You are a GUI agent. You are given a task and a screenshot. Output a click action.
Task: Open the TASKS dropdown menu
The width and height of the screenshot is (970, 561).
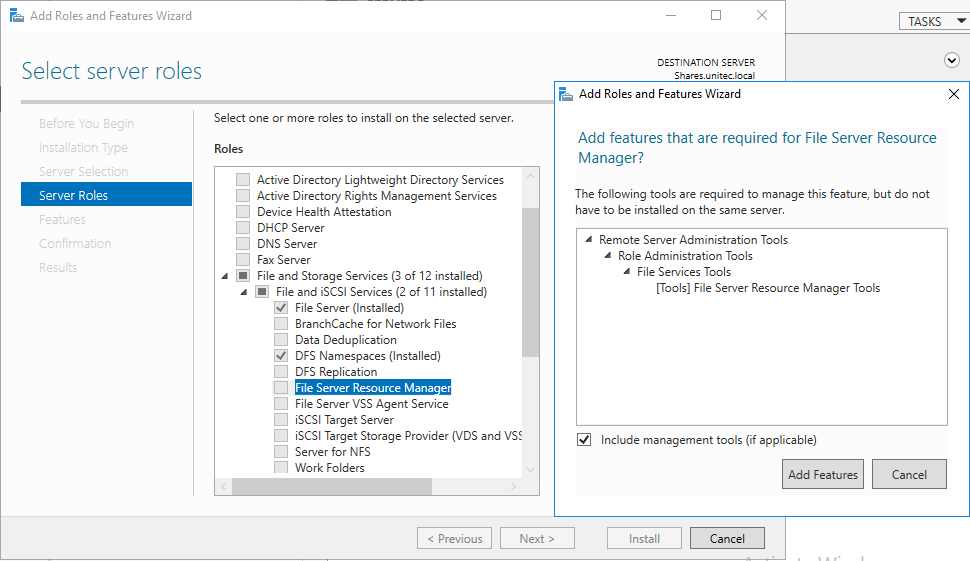pos(932,21)
